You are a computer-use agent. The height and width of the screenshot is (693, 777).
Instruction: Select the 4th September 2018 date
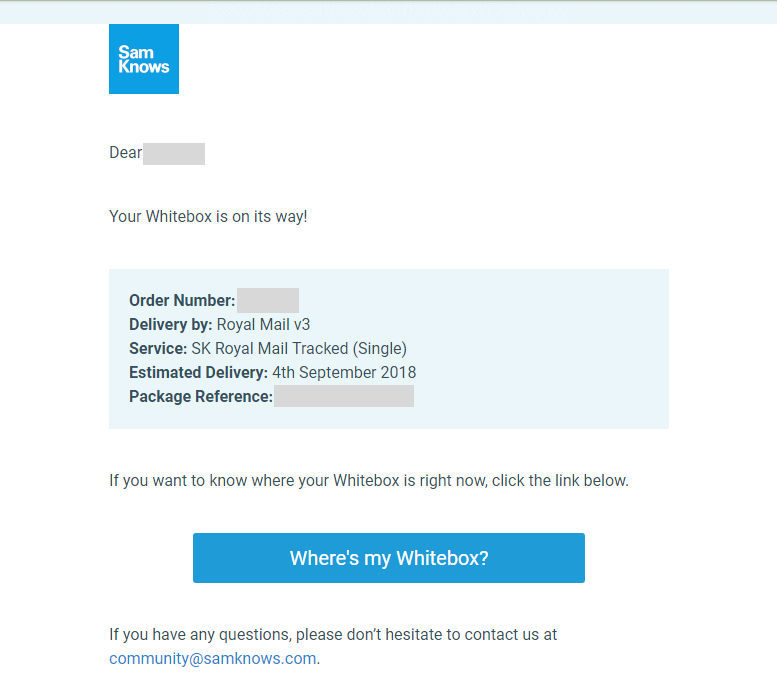[x=344, y=372]
